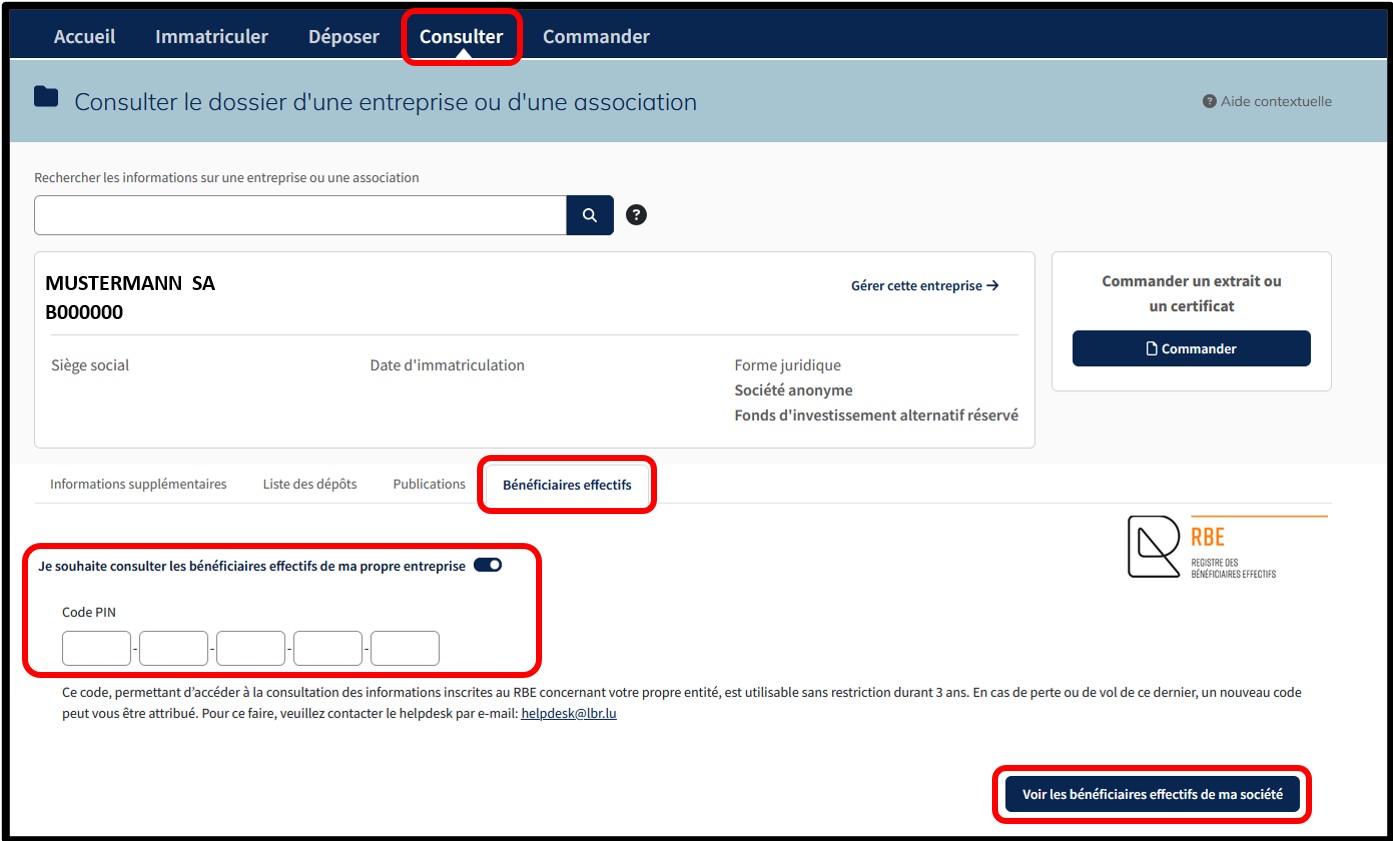Open Aide contextuelle help link
Screen dimensions: 1393x841
tap(1267, 101)
